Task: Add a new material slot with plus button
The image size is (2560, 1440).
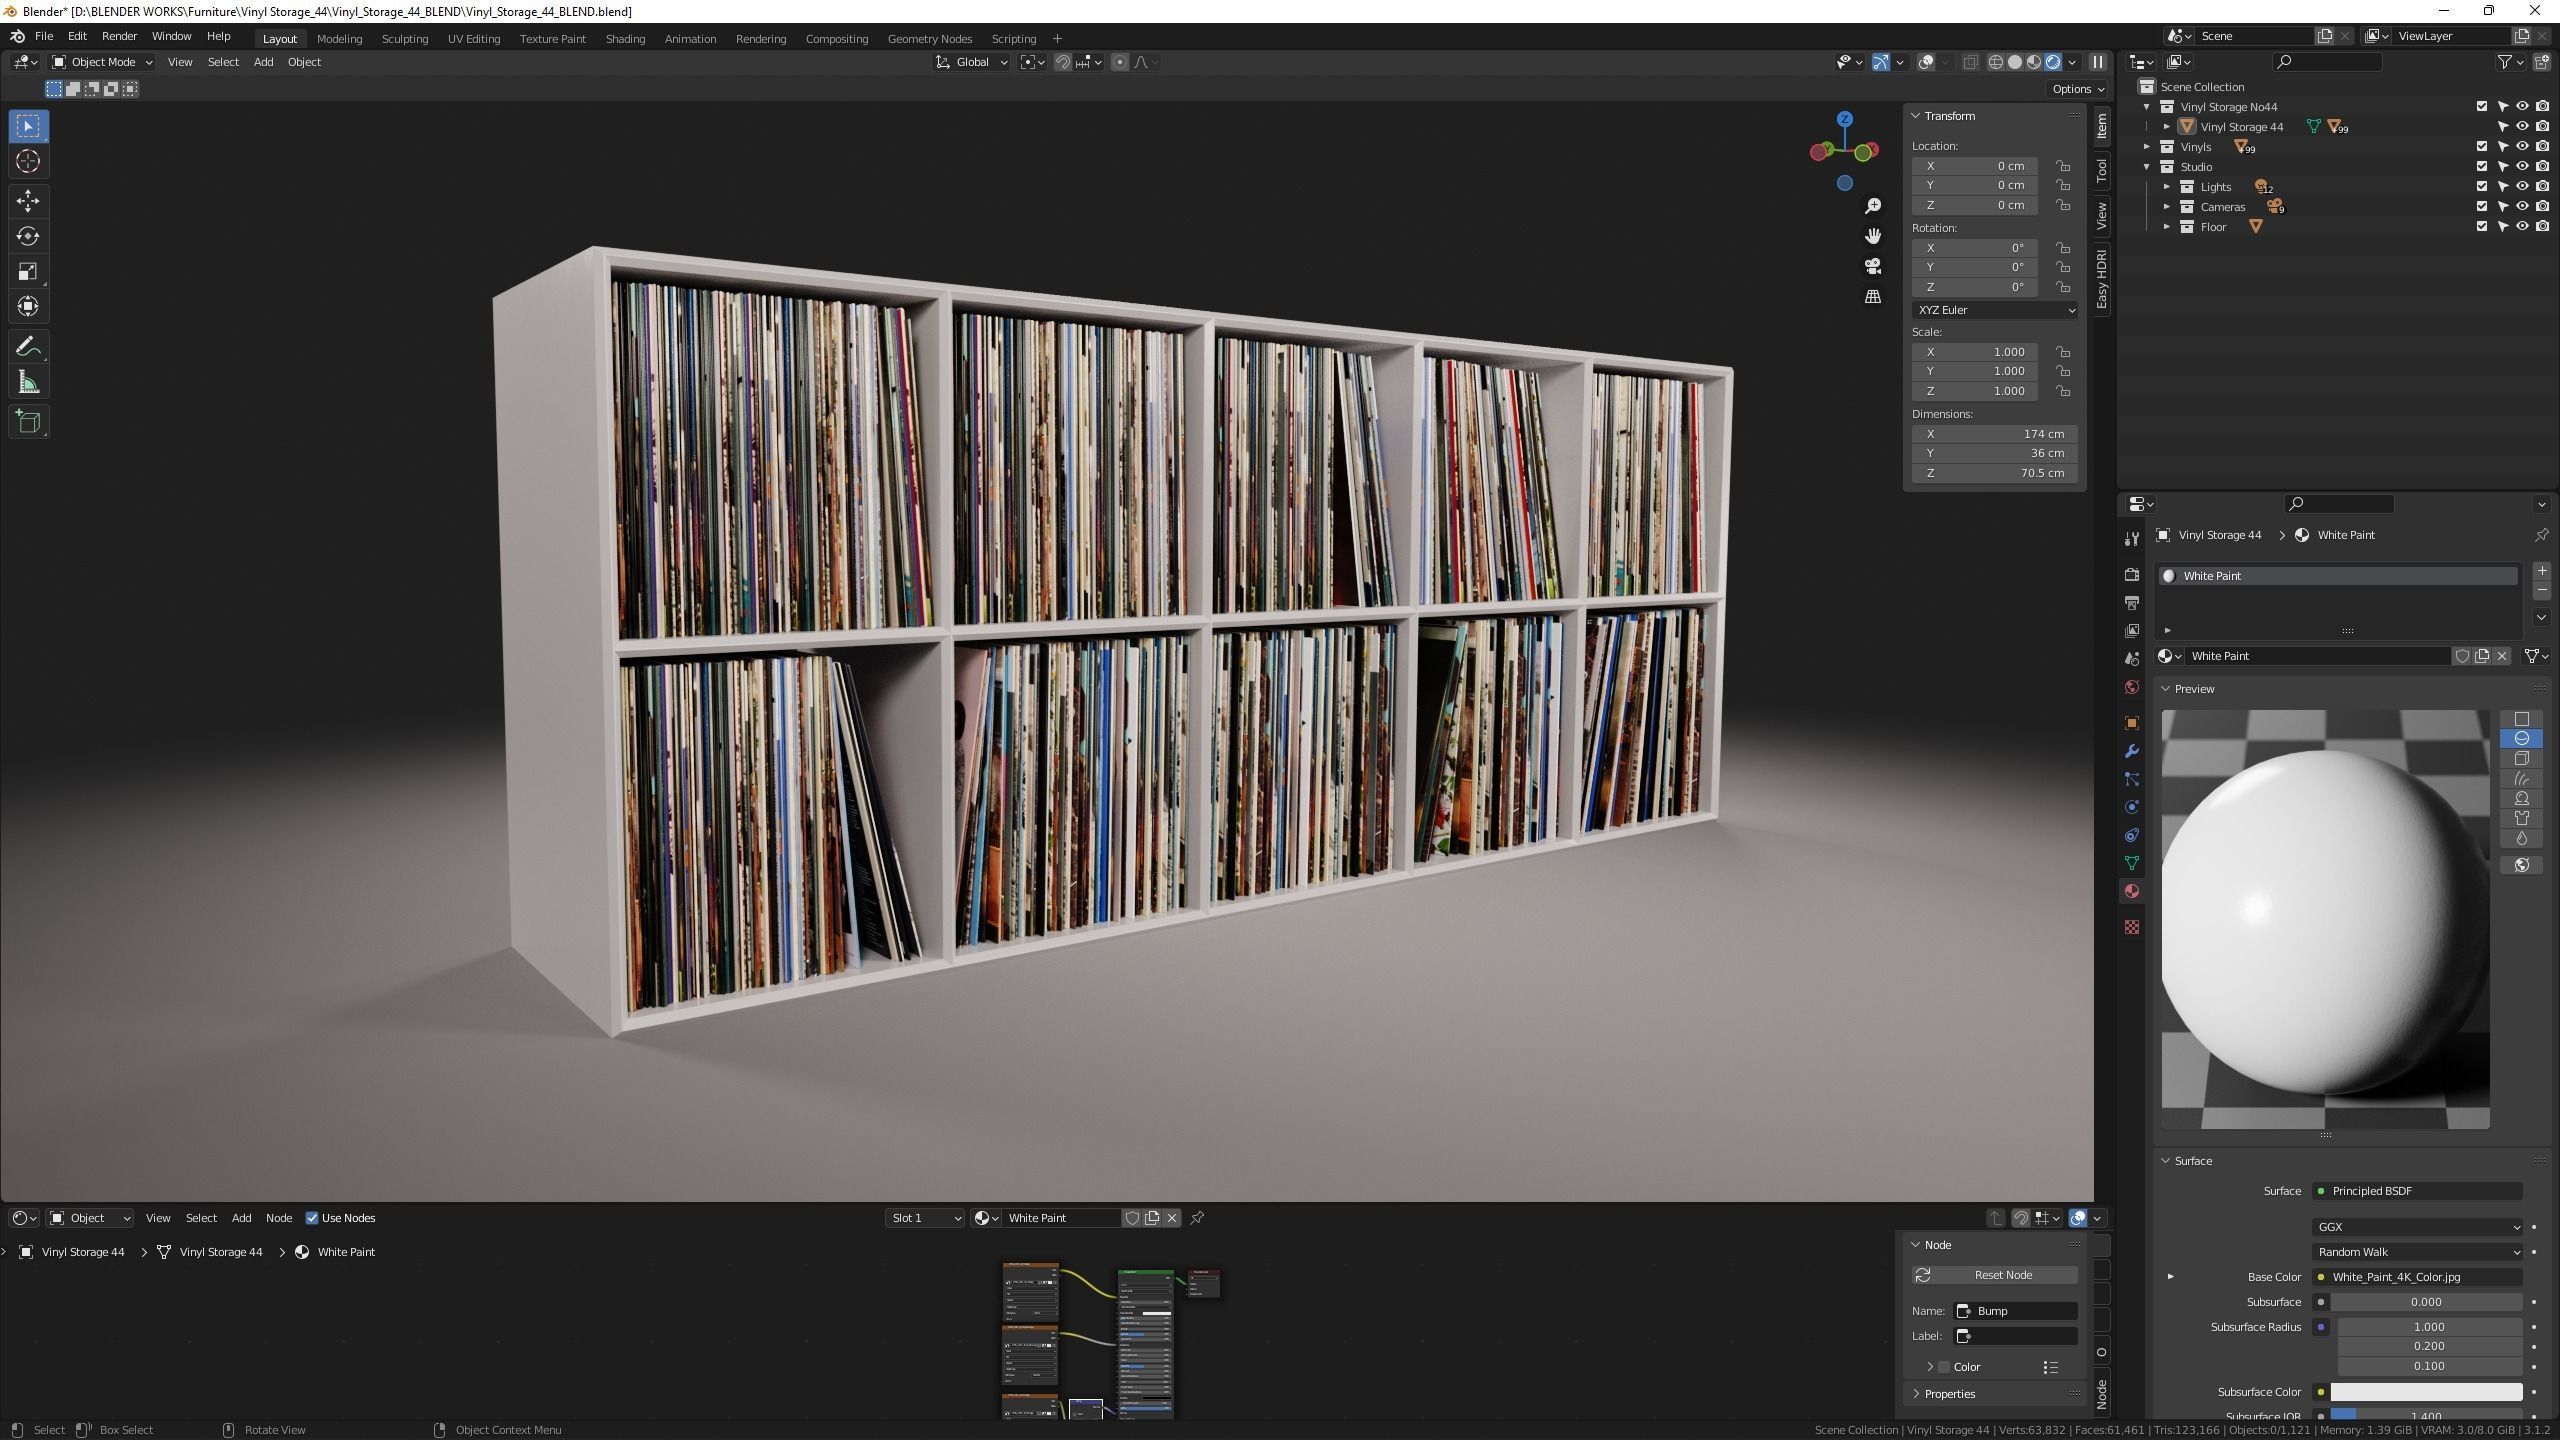Action: pos(2542,571)
